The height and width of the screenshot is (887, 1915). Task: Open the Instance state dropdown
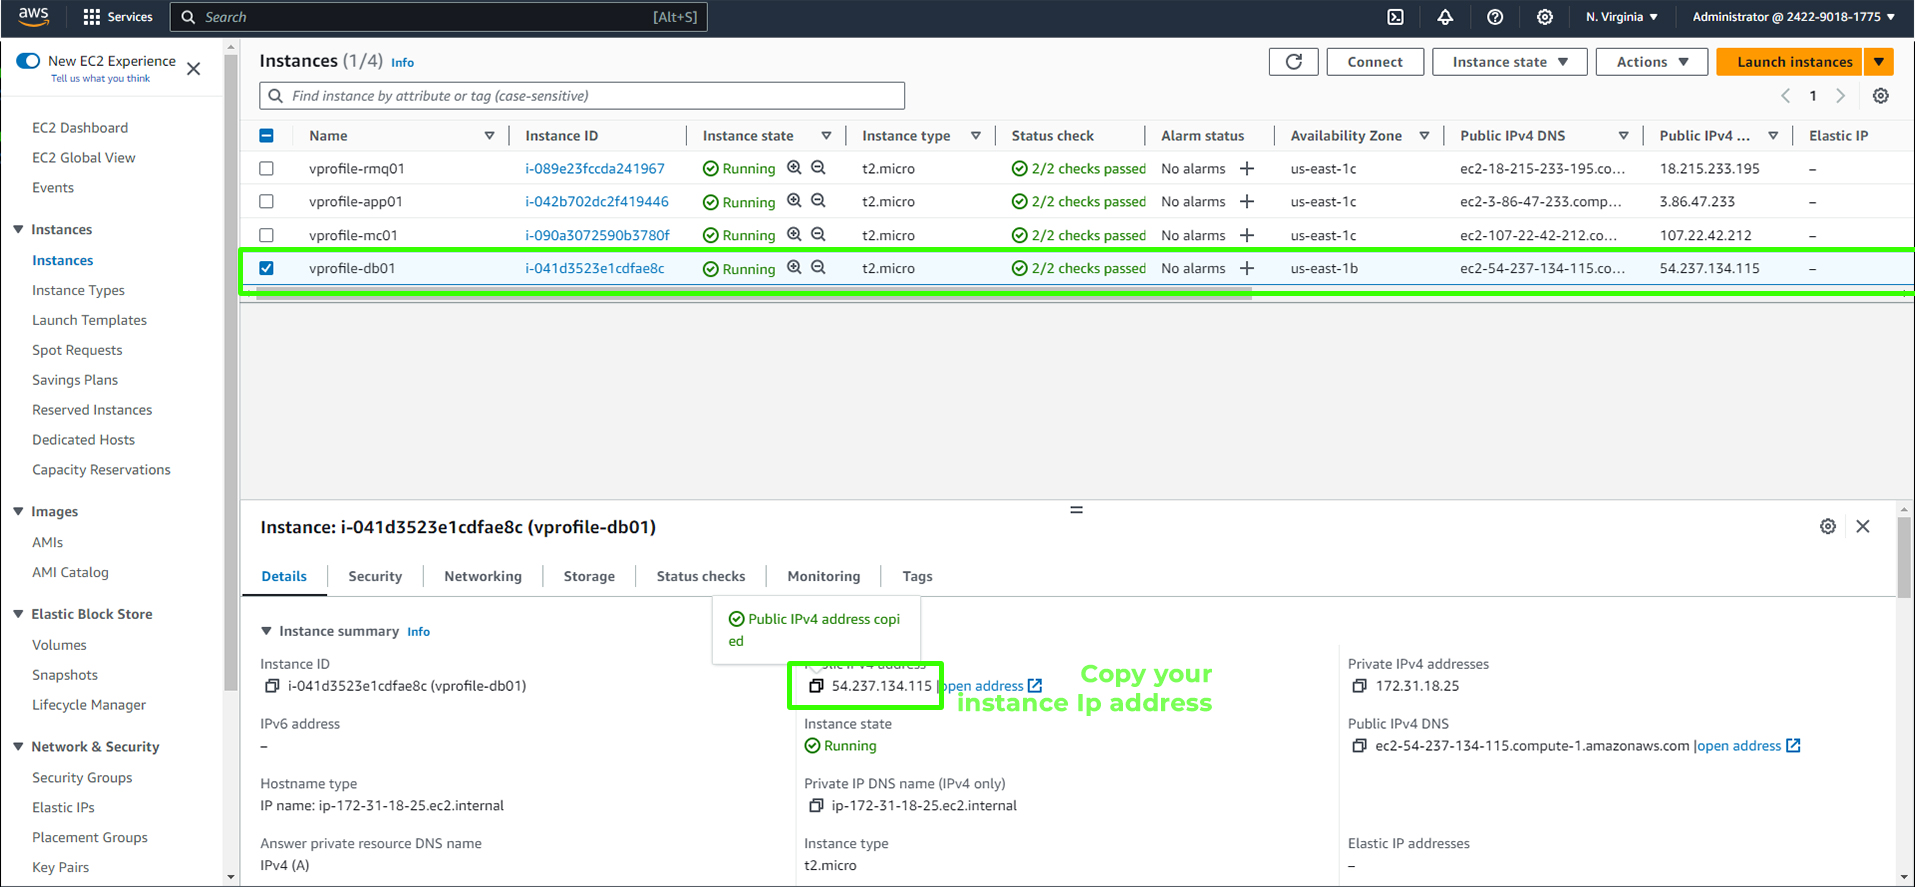click(x=1509, y=62)
